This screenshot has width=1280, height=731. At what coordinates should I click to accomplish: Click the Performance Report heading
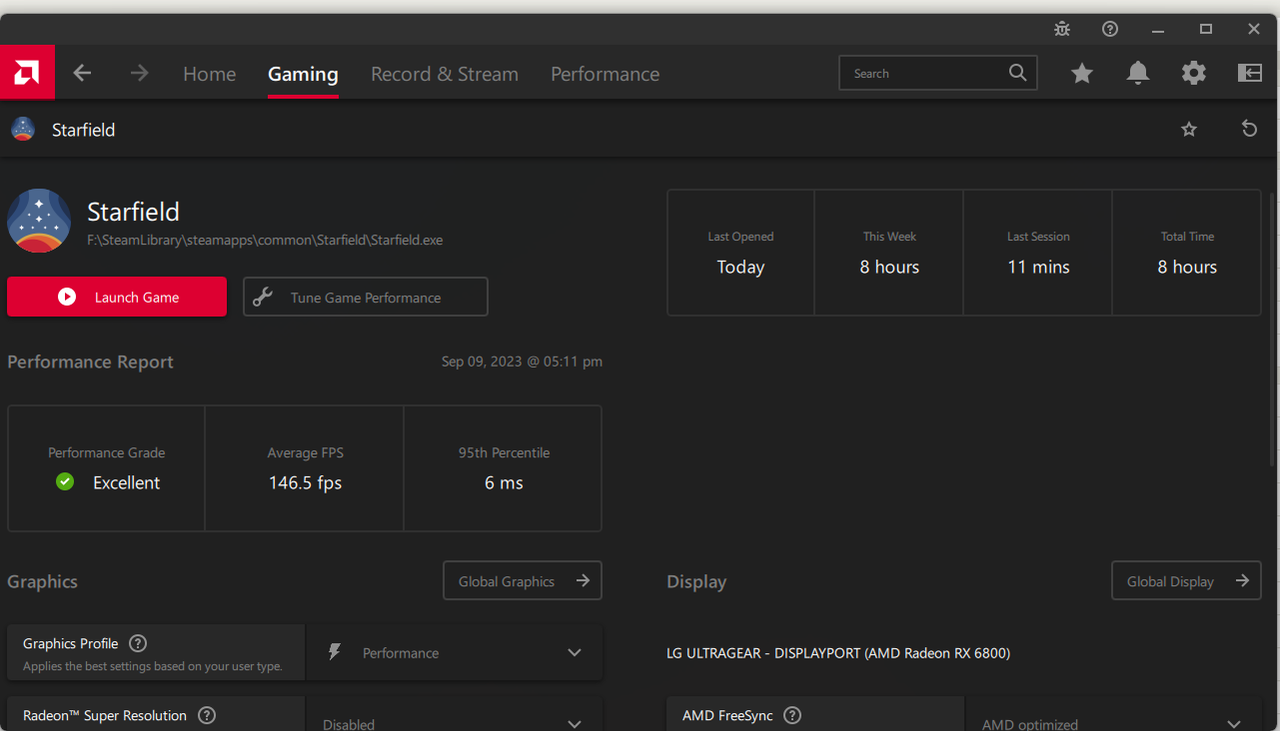coord(90,362)
